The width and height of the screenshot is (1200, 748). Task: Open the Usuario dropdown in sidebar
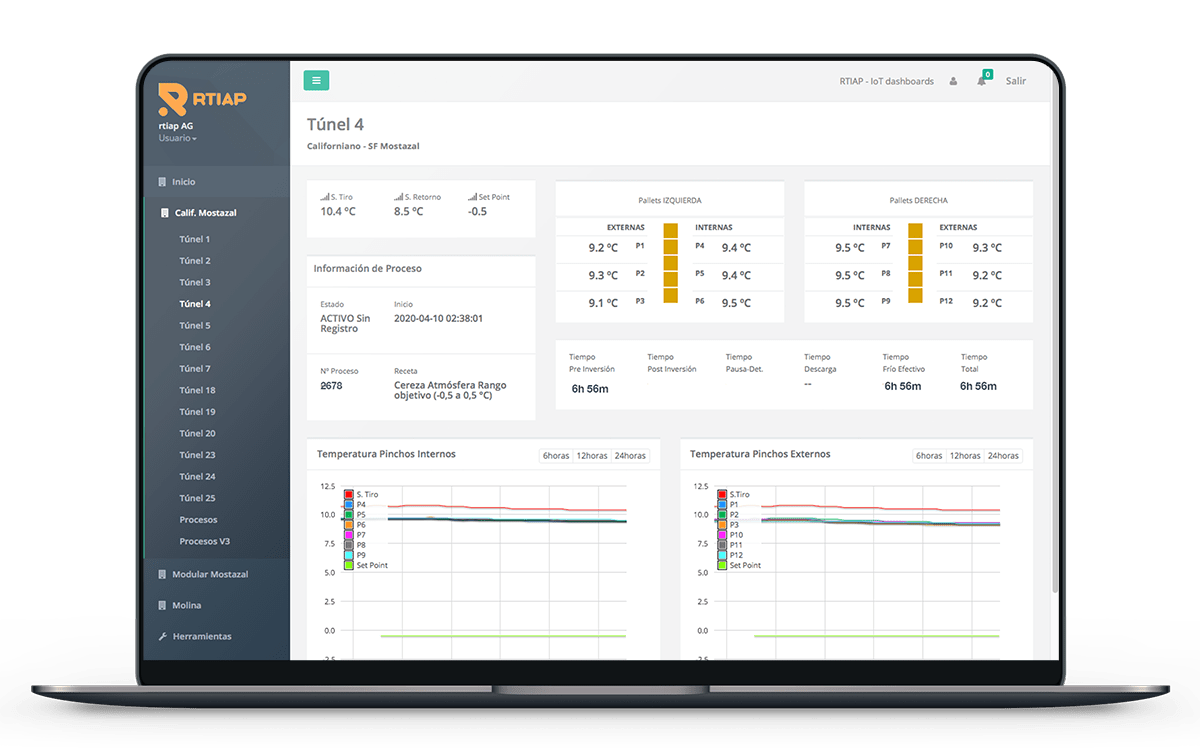177,138
